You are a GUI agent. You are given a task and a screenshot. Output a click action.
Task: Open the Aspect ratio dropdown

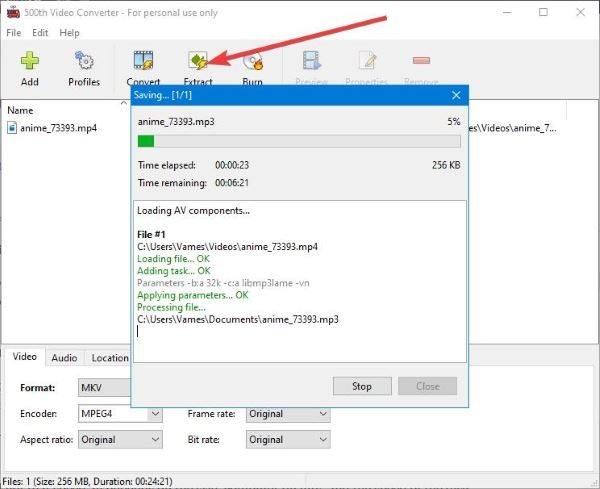click(120, 440)
